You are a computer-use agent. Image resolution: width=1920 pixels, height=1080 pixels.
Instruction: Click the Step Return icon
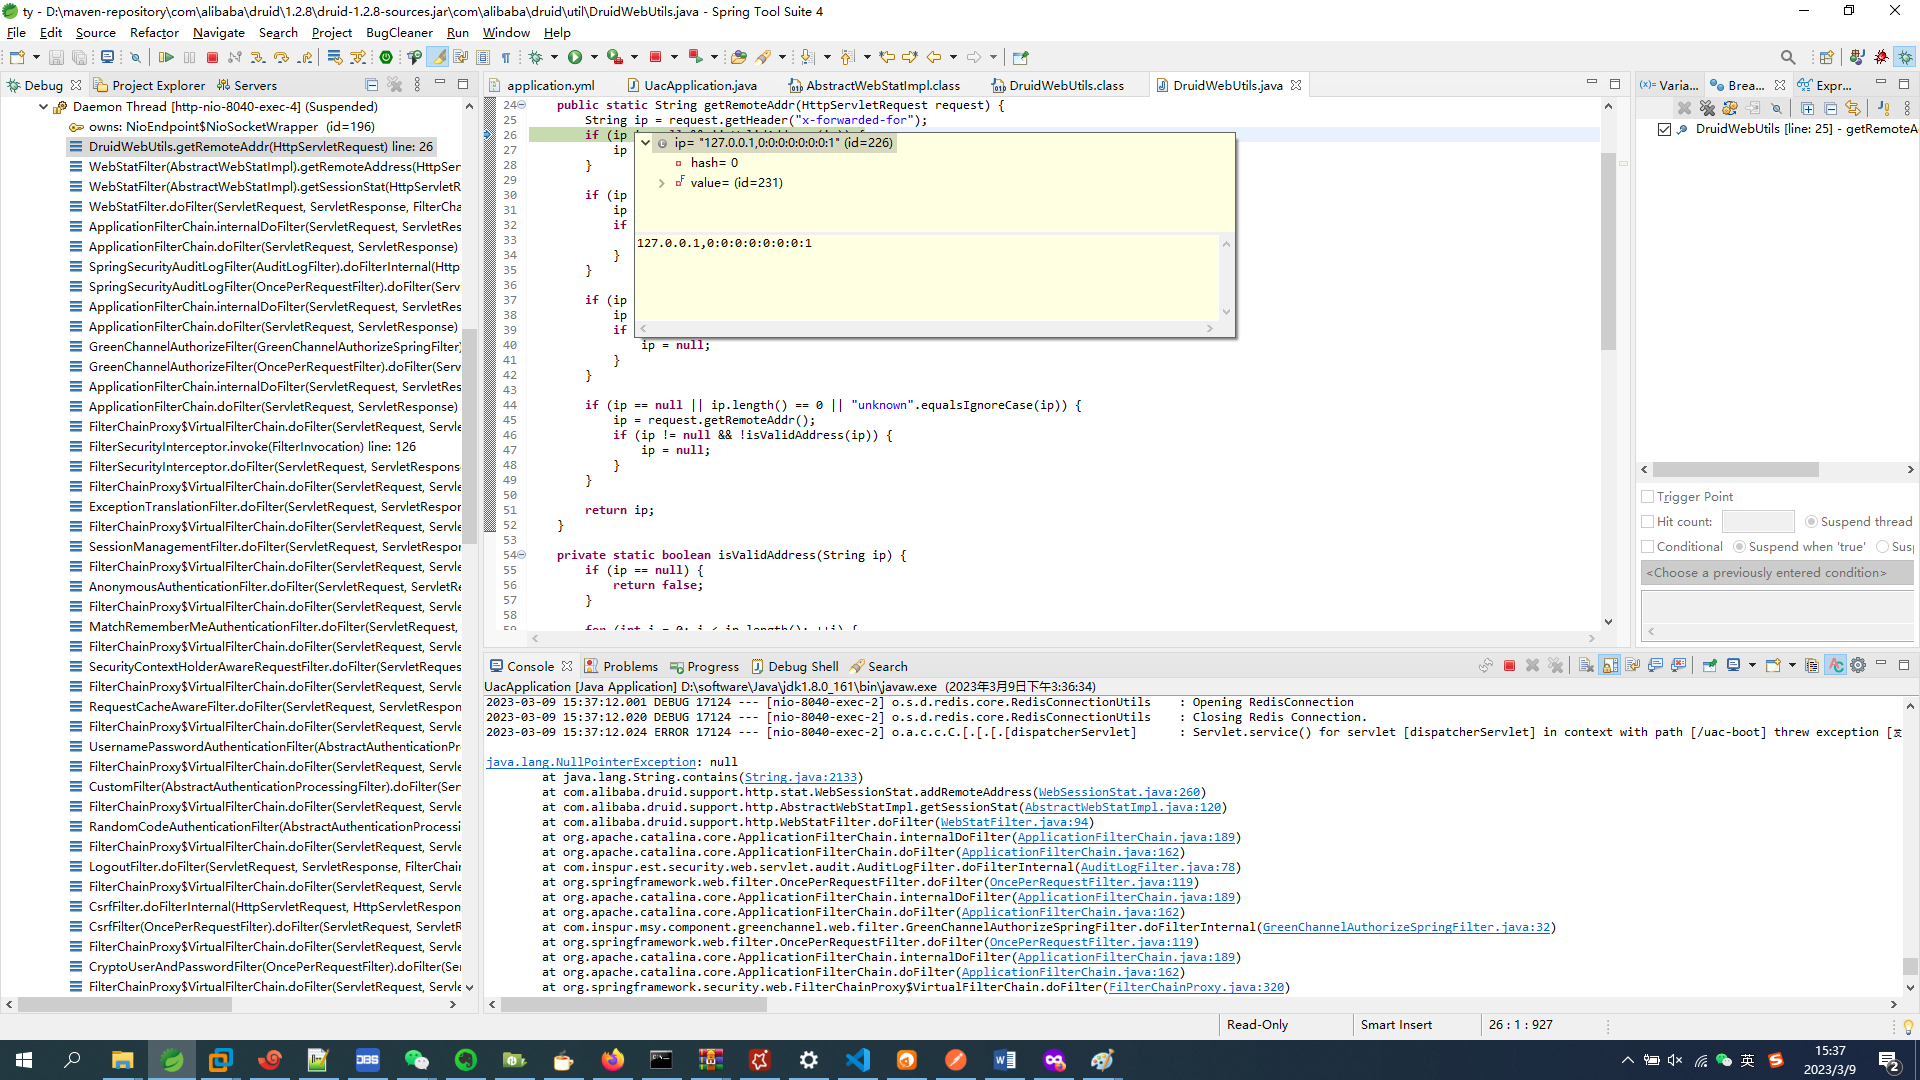click(x=305, y=58)
